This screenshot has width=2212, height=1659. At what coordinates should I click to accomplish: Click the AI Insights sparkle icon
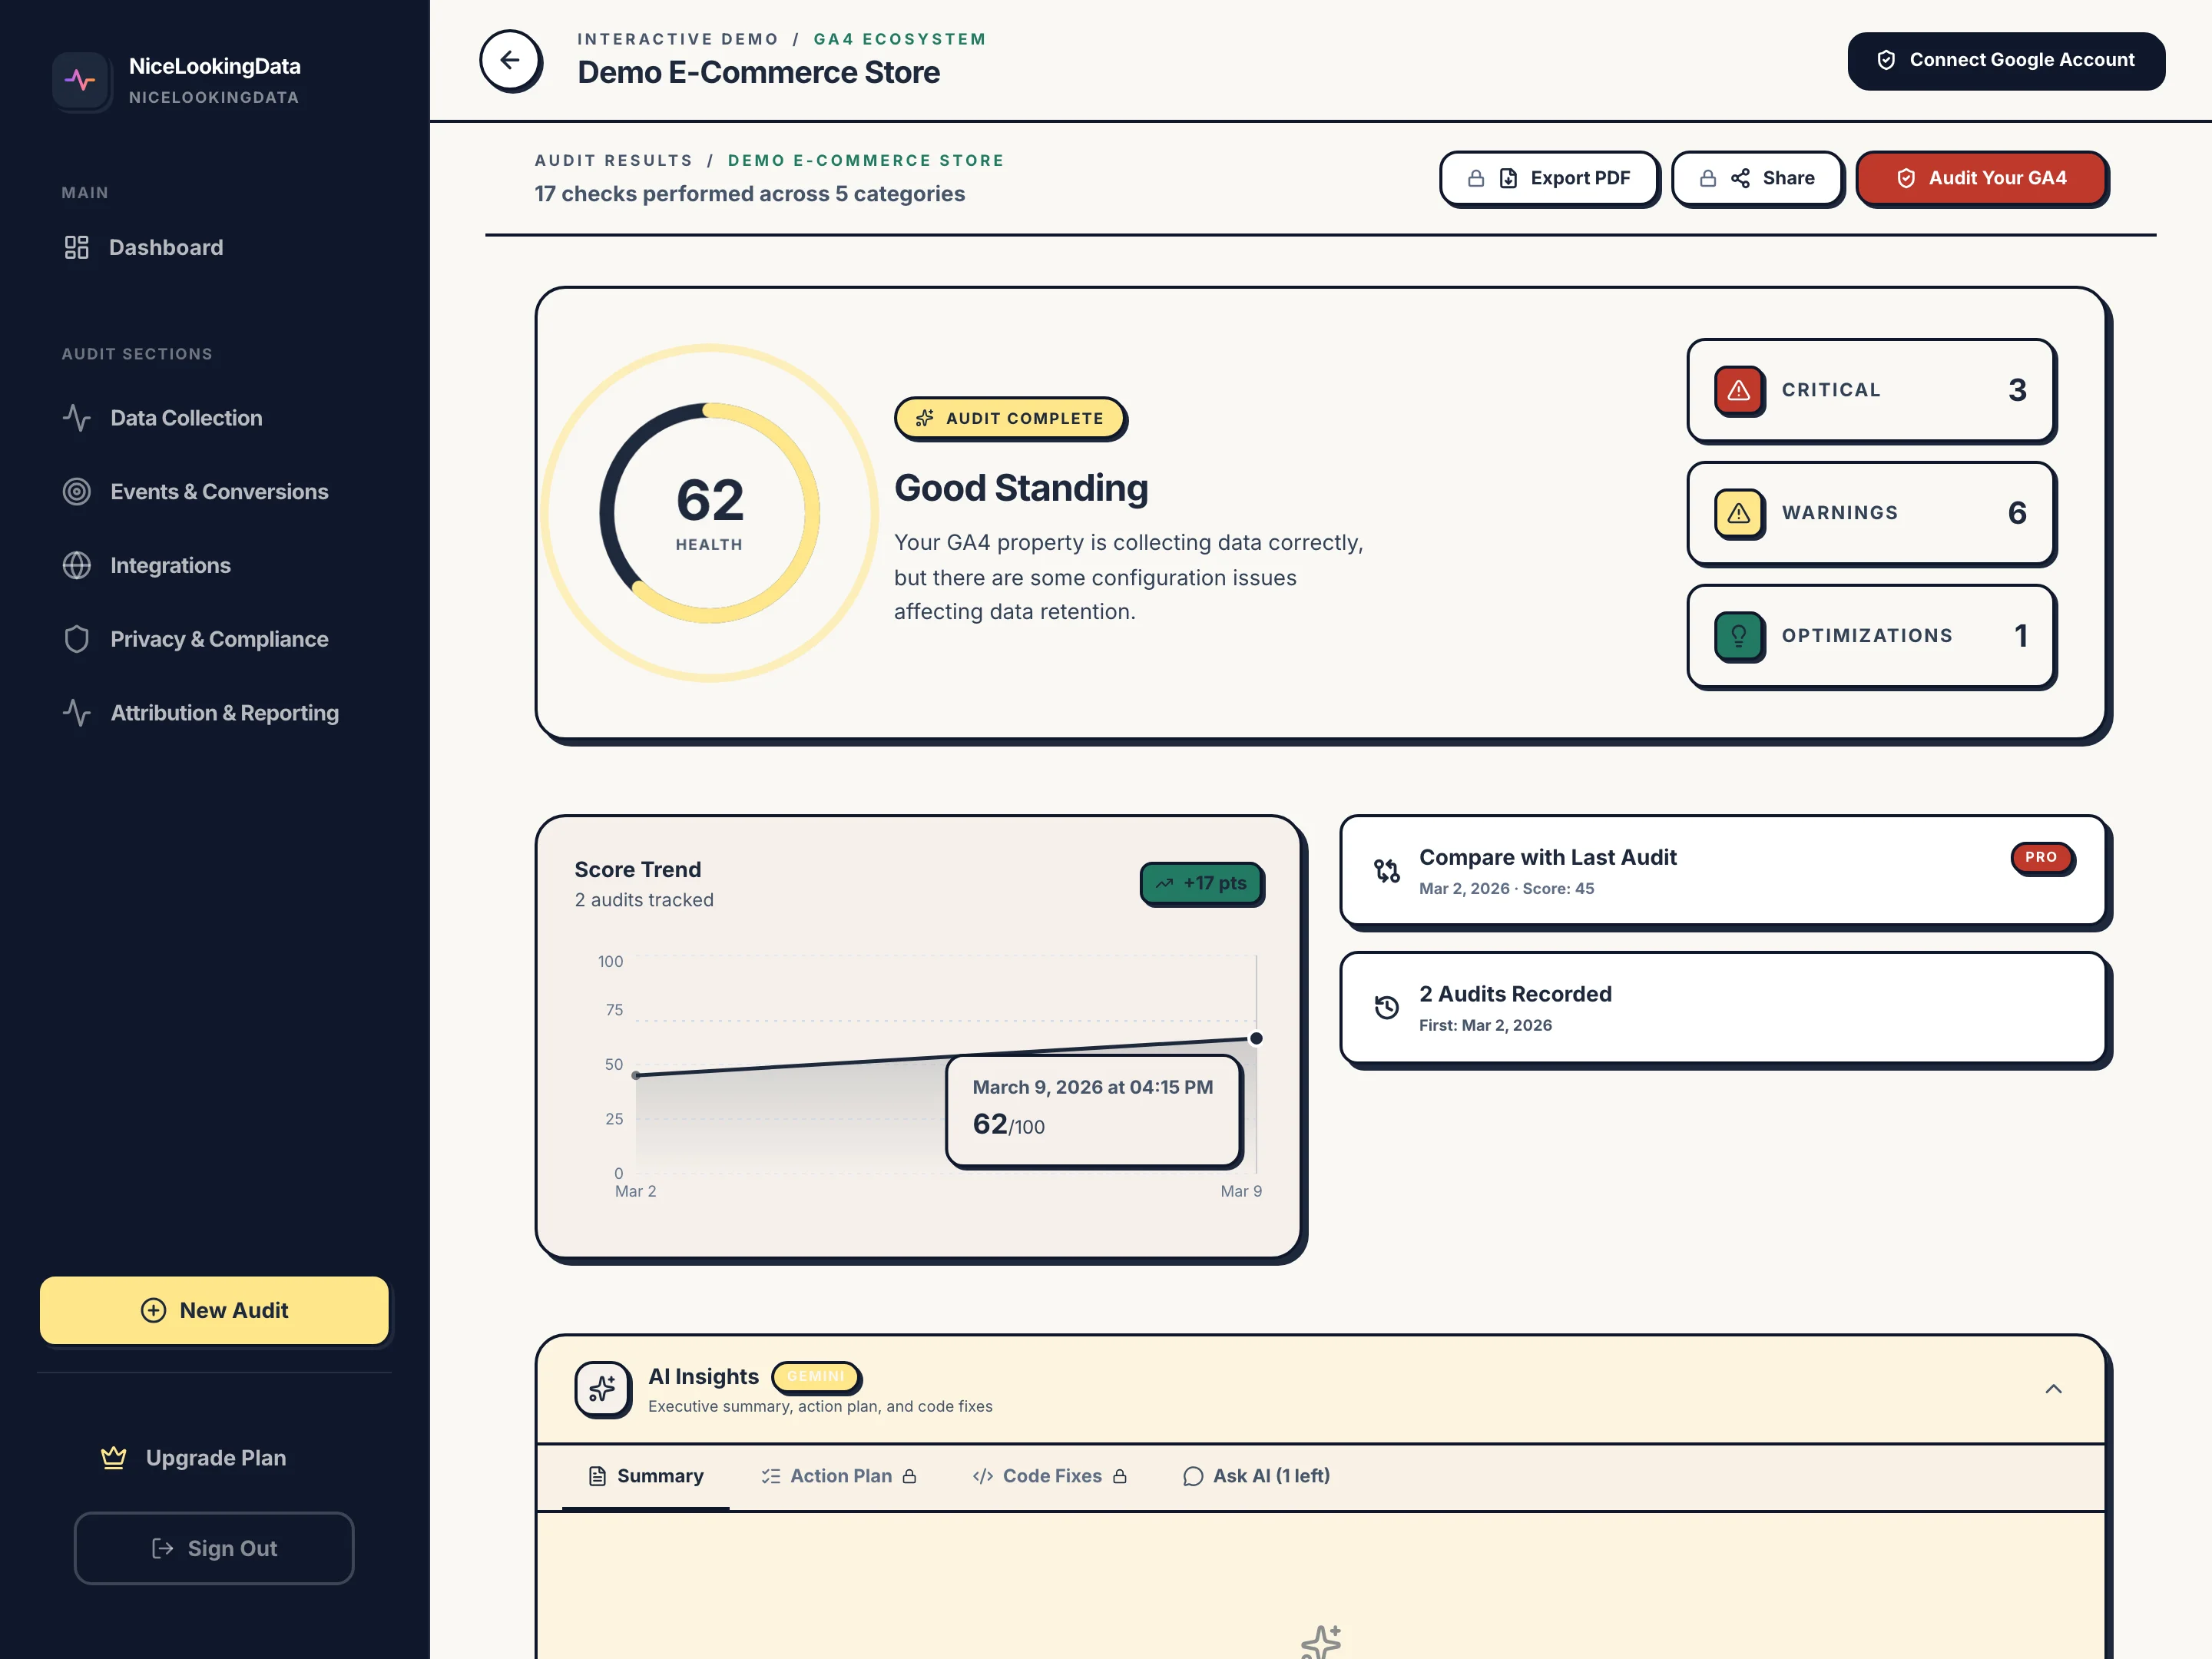(x=603, y=1389)
